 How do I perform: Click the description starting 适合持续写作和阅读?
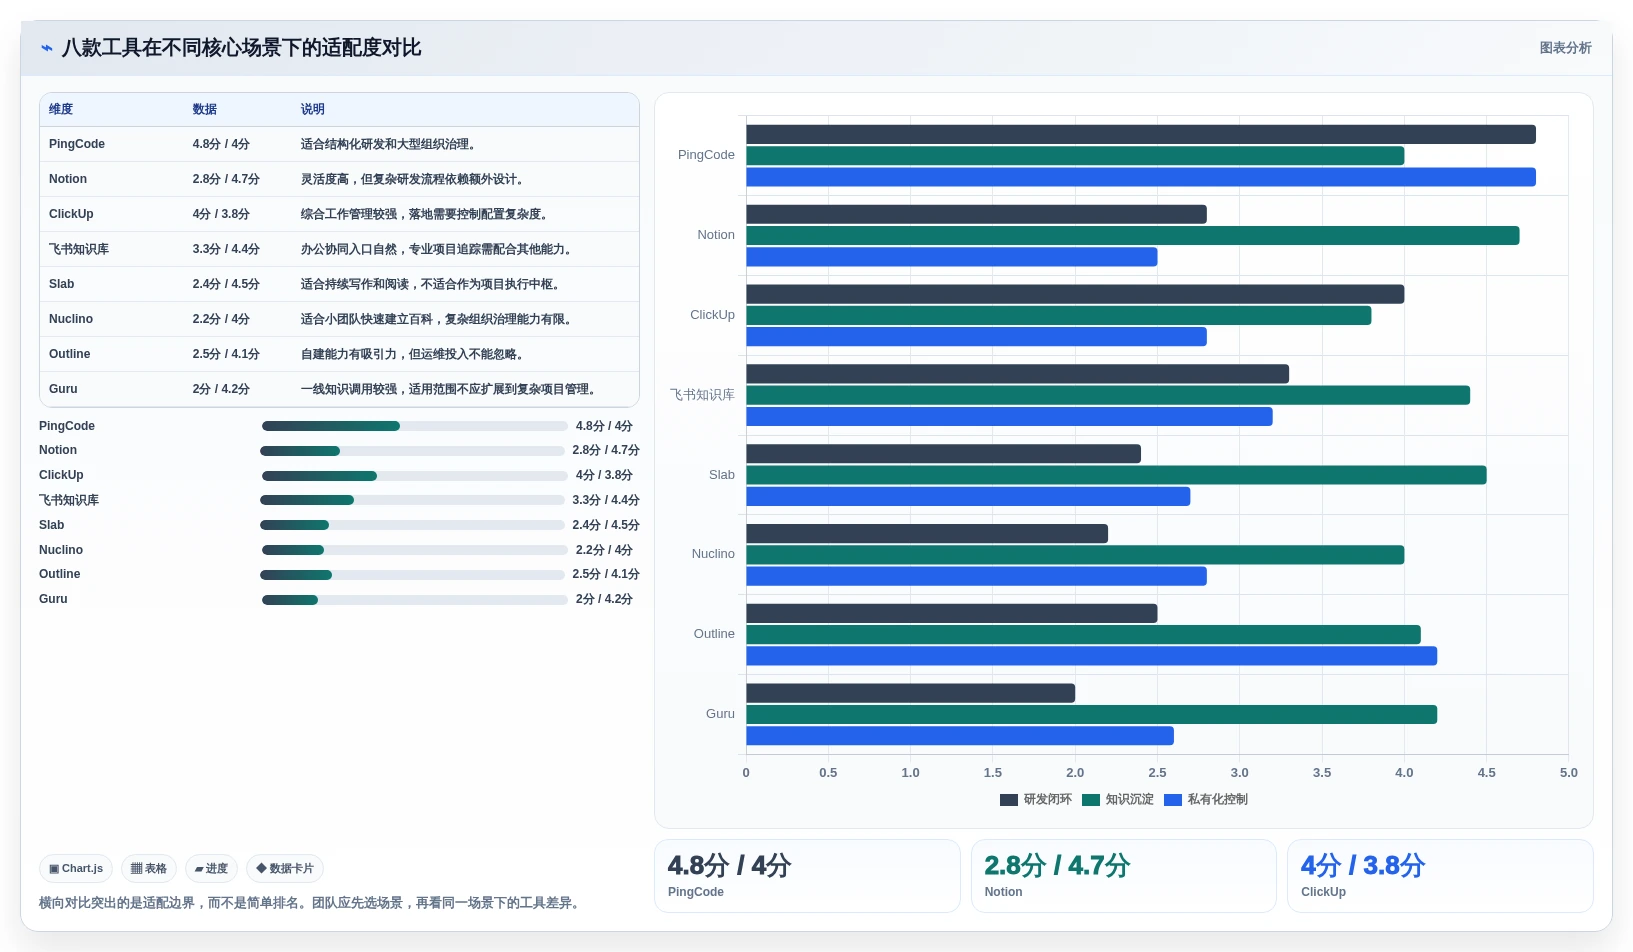(433, 284)
